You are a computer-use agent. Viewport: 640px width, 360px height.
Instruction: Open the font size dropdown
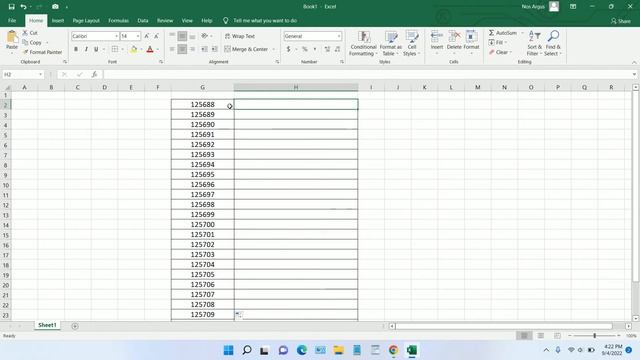(138, 36)
